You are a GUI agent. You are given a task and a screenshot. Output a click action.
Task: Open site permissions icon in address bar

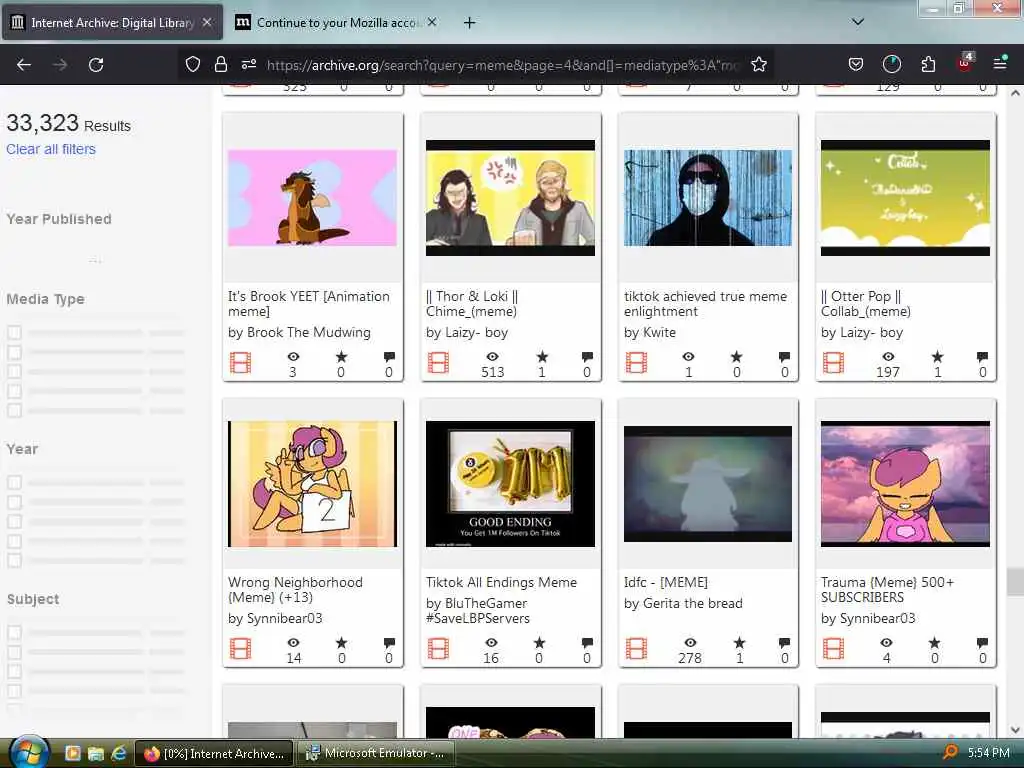249,65
